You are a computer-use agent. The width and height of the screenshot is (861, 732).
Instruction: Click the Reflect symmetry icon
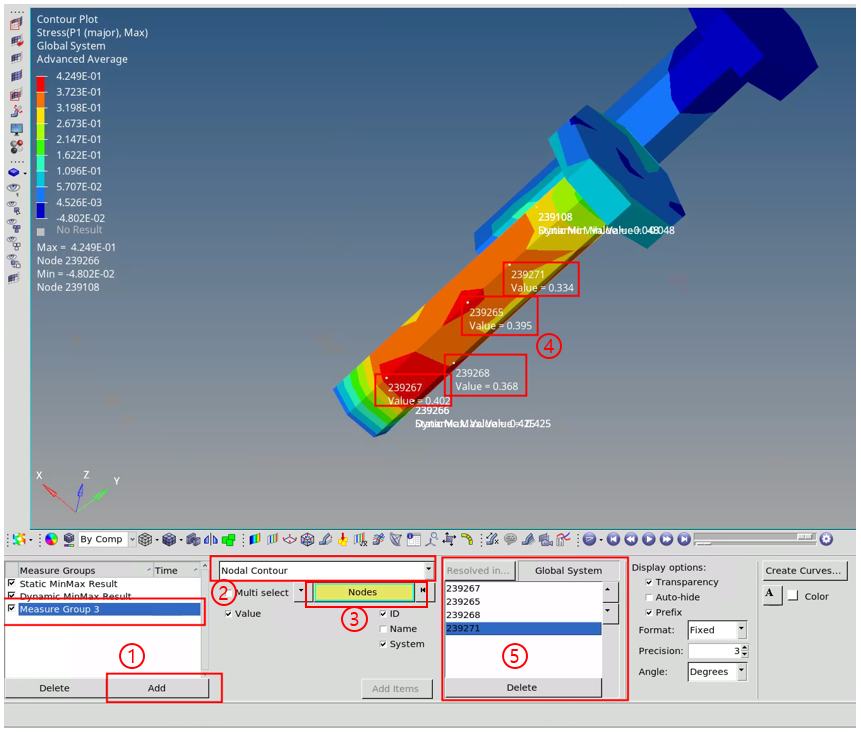coord(211,539)
